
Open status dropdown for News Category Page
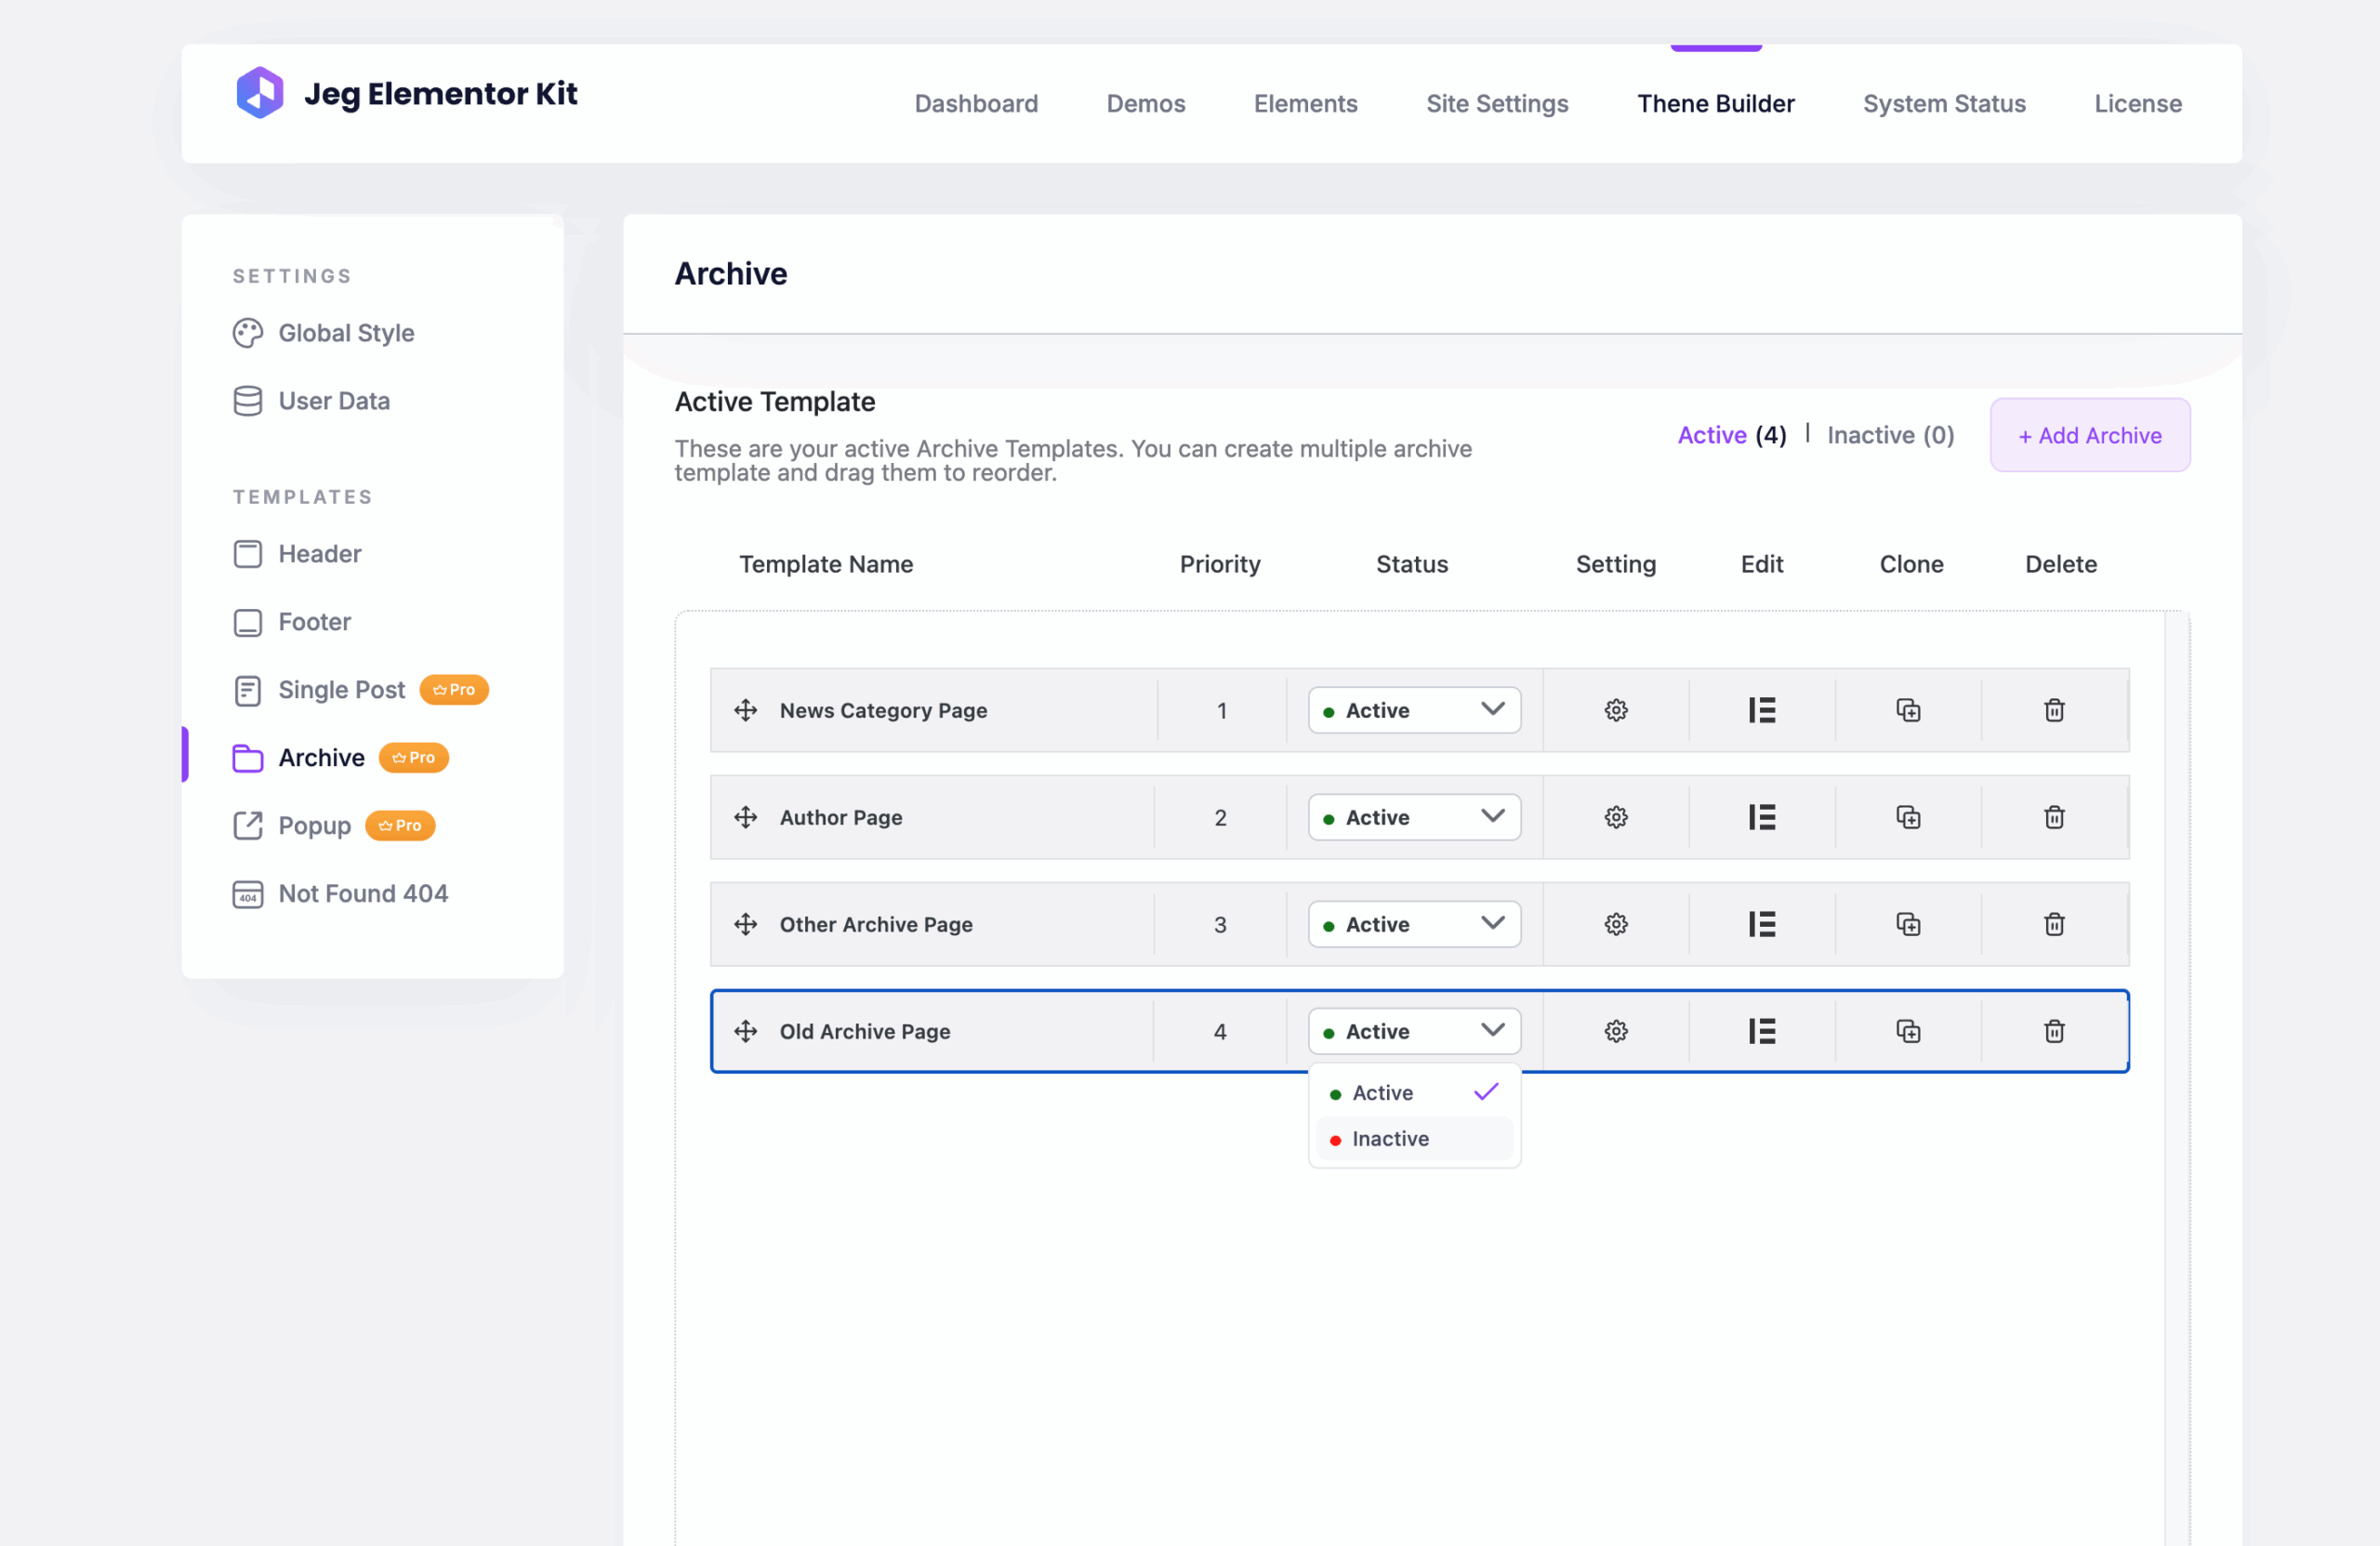(x=1413, y=710)
